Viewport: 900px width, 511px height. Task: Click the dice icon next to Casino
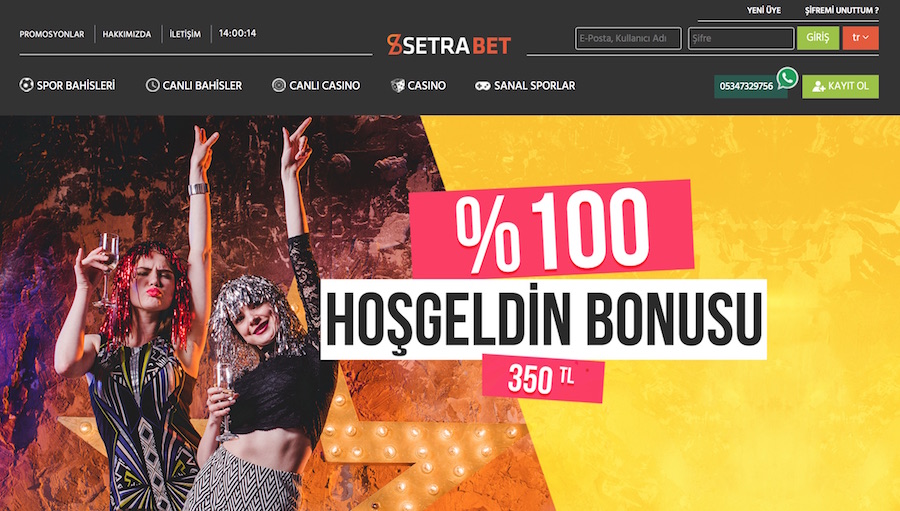point(397,86)
